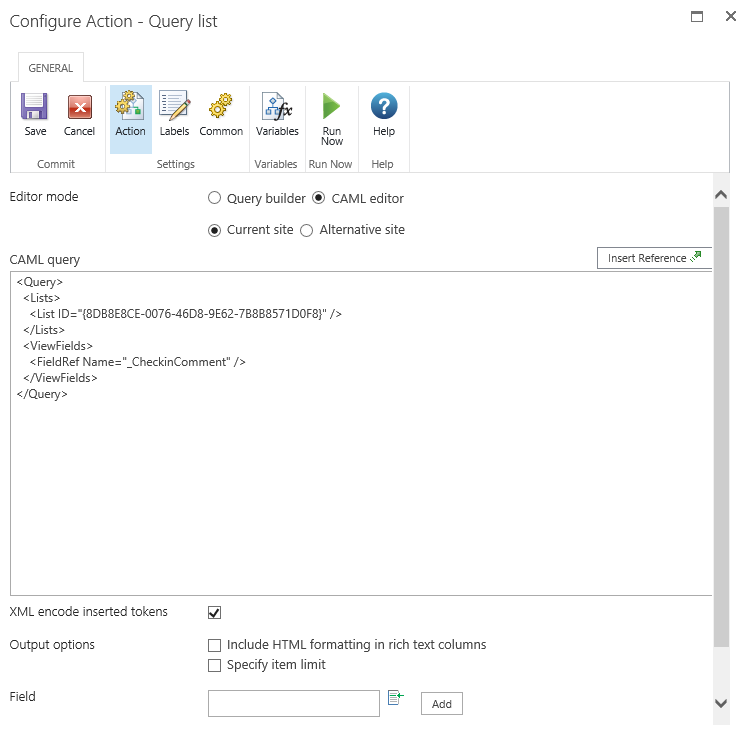Enable Include HTML formatting in rich text columns
744x731 pixels.
pos(214,645)
